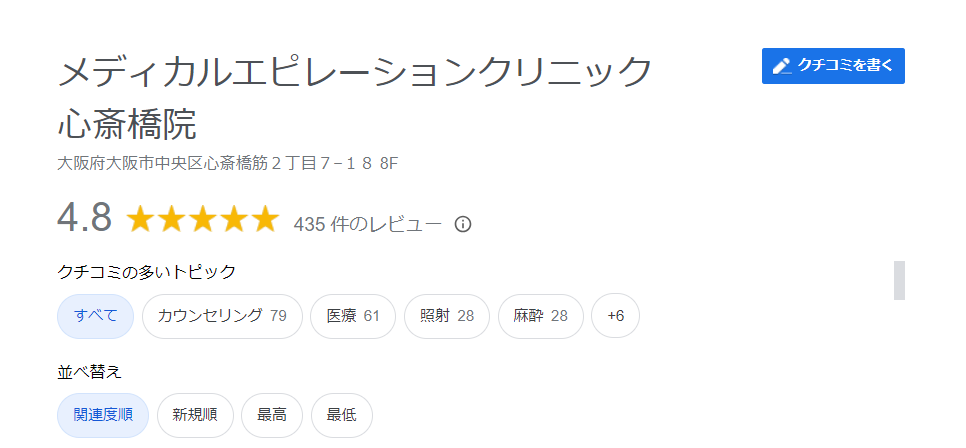Viewport: 966px width, 448px height.
Task: Select the すべて topic filter chip
Action: point(96,316)
